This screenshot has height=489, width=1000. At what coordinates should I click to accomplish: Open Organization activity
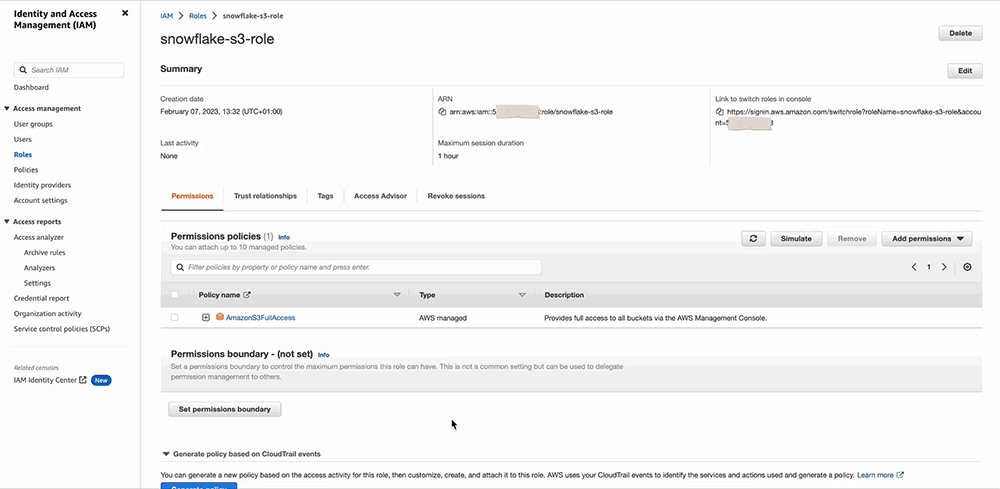48,314
